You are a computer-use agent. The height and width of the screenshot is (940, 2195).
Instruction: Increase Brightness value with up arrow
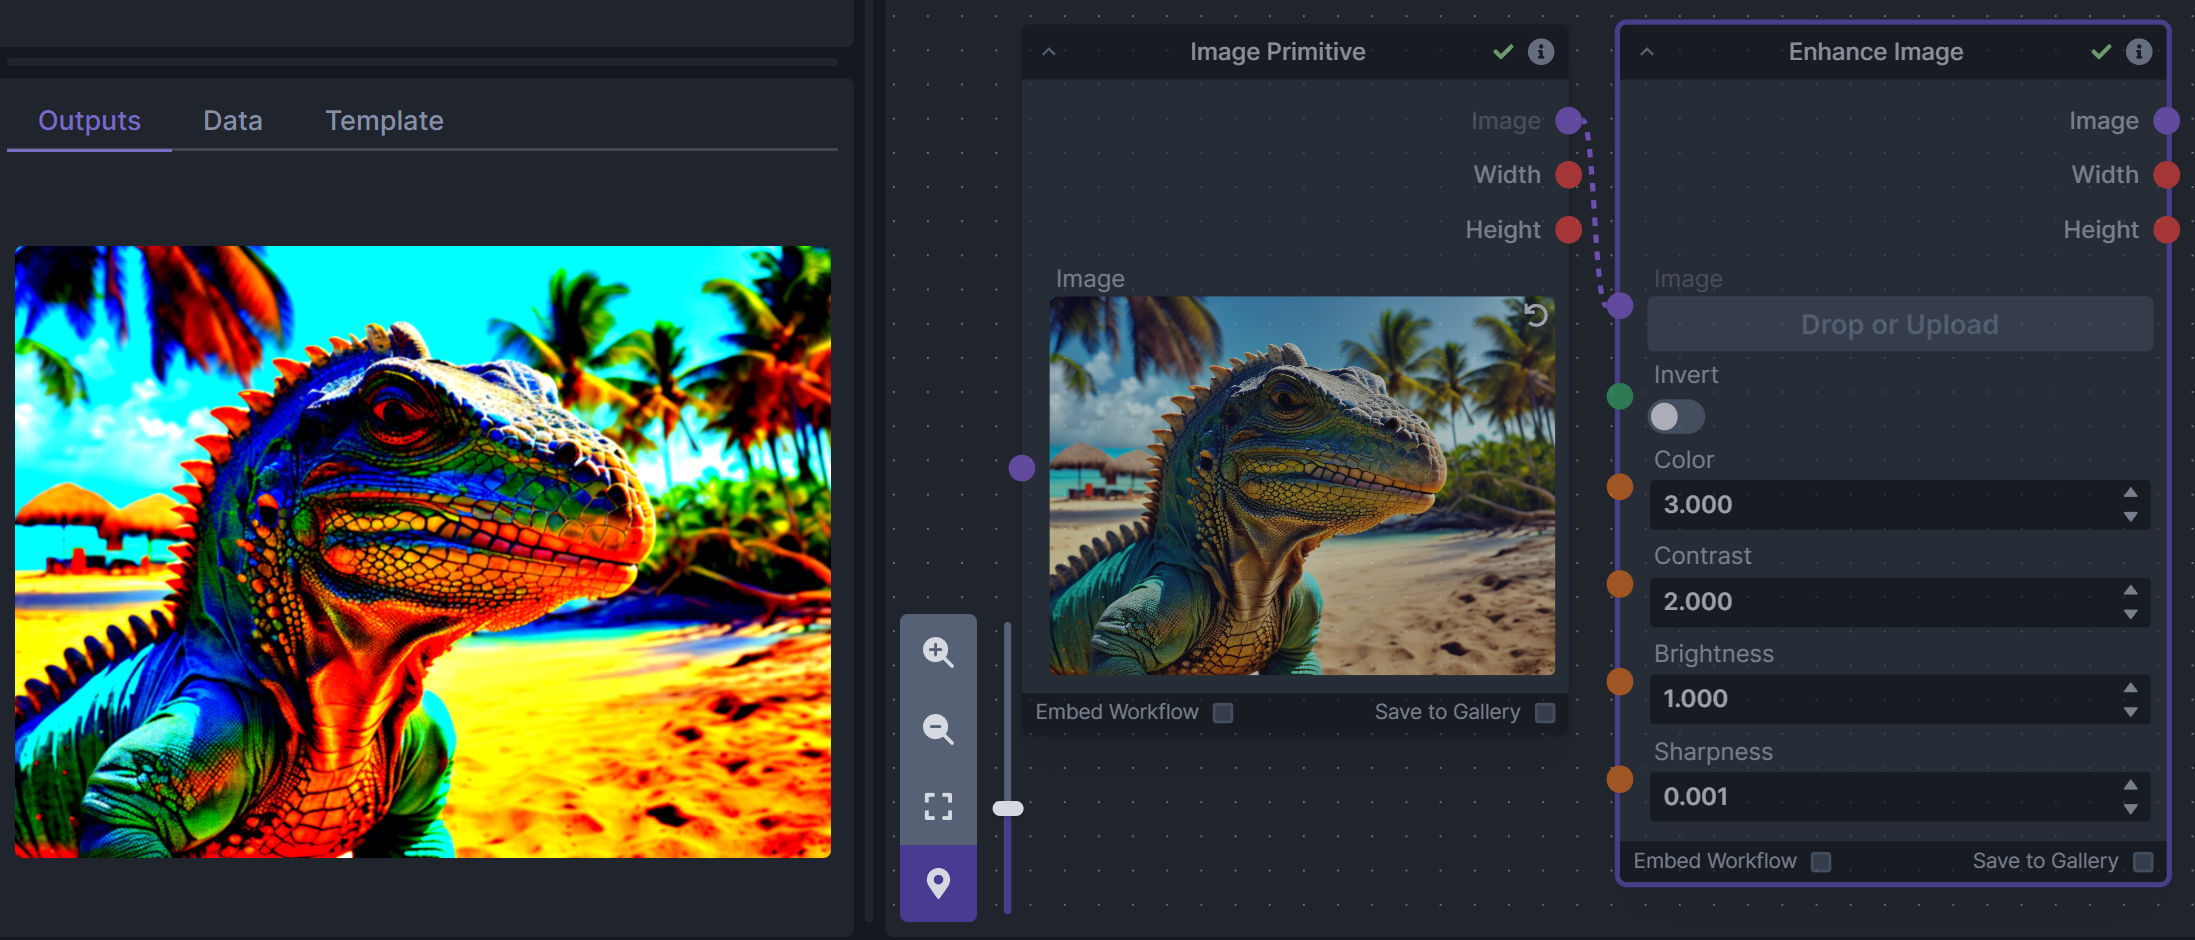point(2131,688)
